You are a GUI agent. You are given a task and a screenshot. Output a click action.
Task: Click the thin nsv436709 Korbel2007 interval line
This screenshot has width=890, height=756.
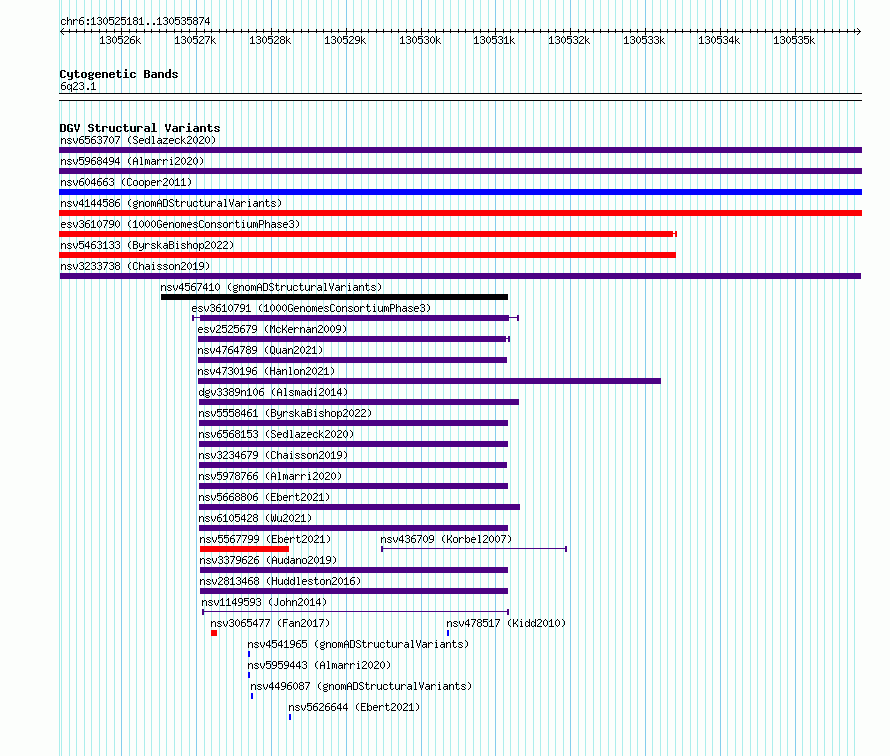coord(474,549)
